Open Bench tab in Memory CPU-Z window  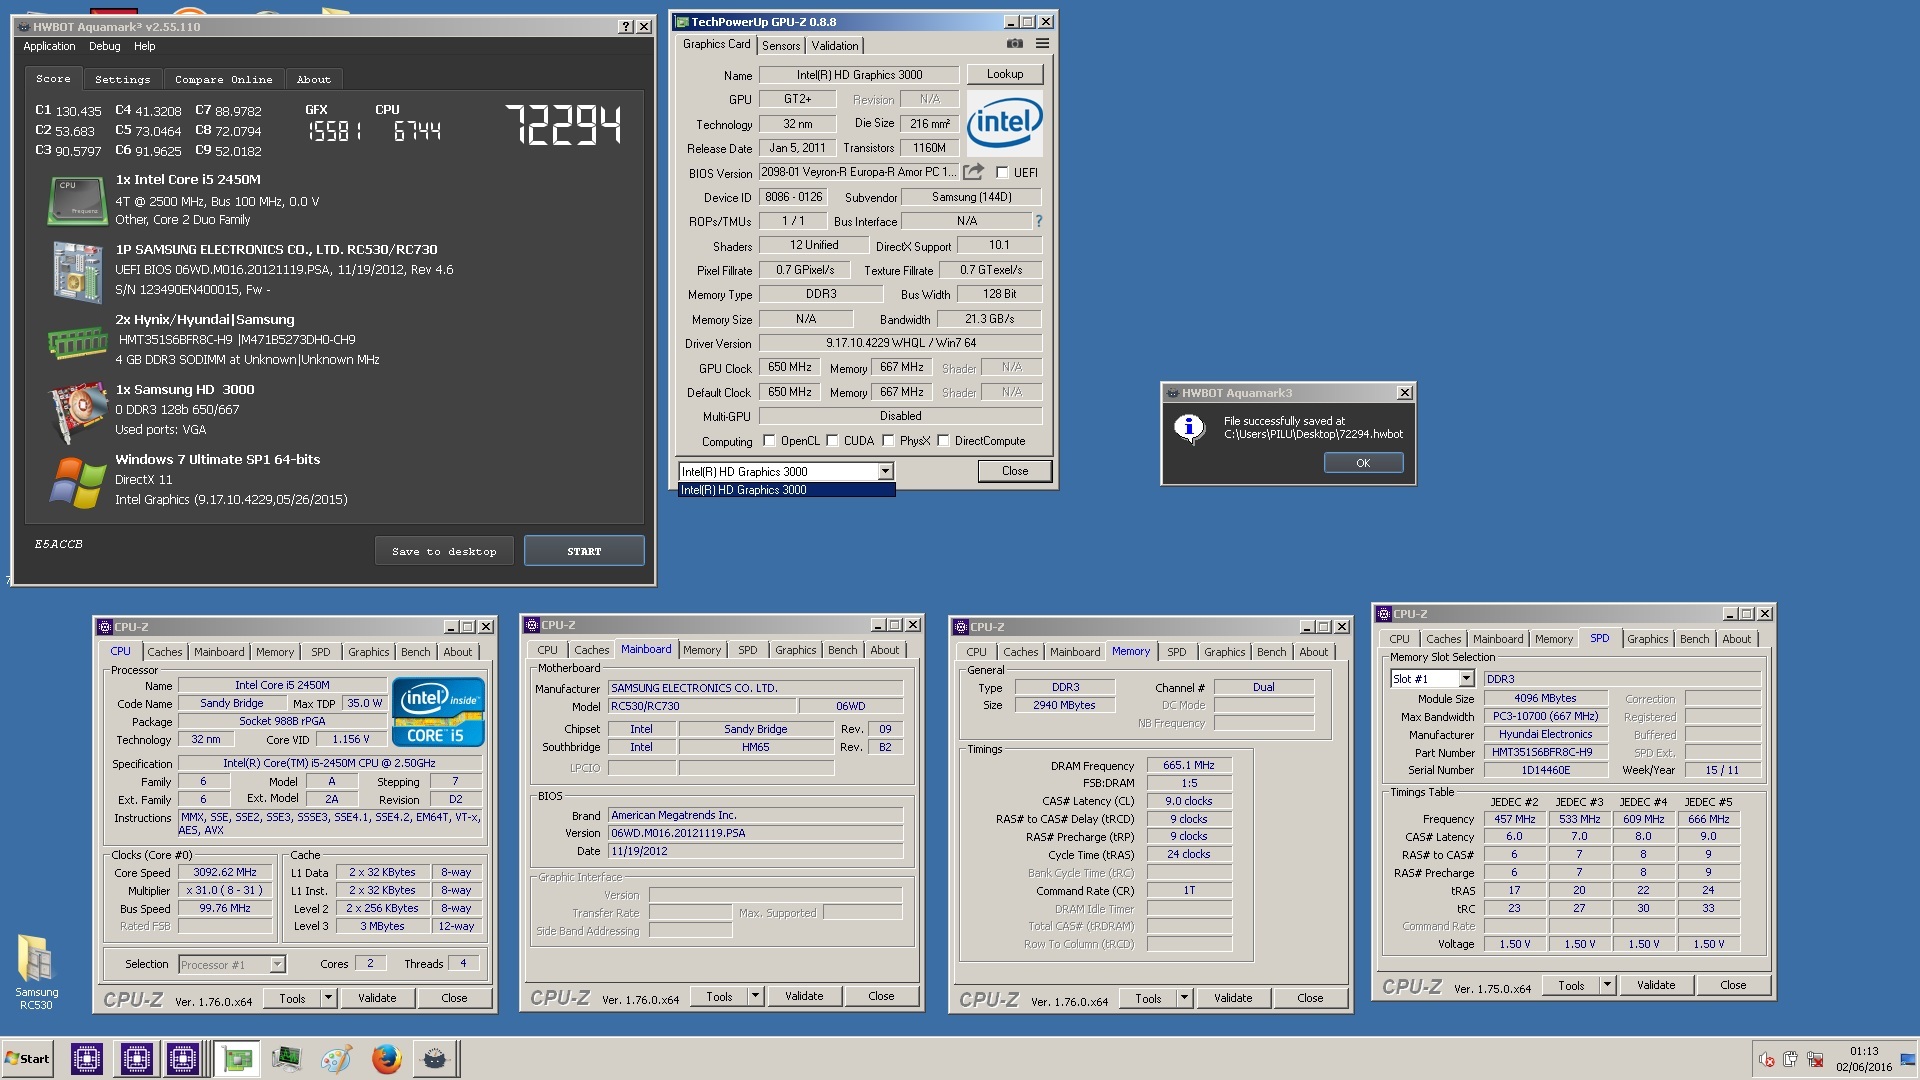(1271, 652)
